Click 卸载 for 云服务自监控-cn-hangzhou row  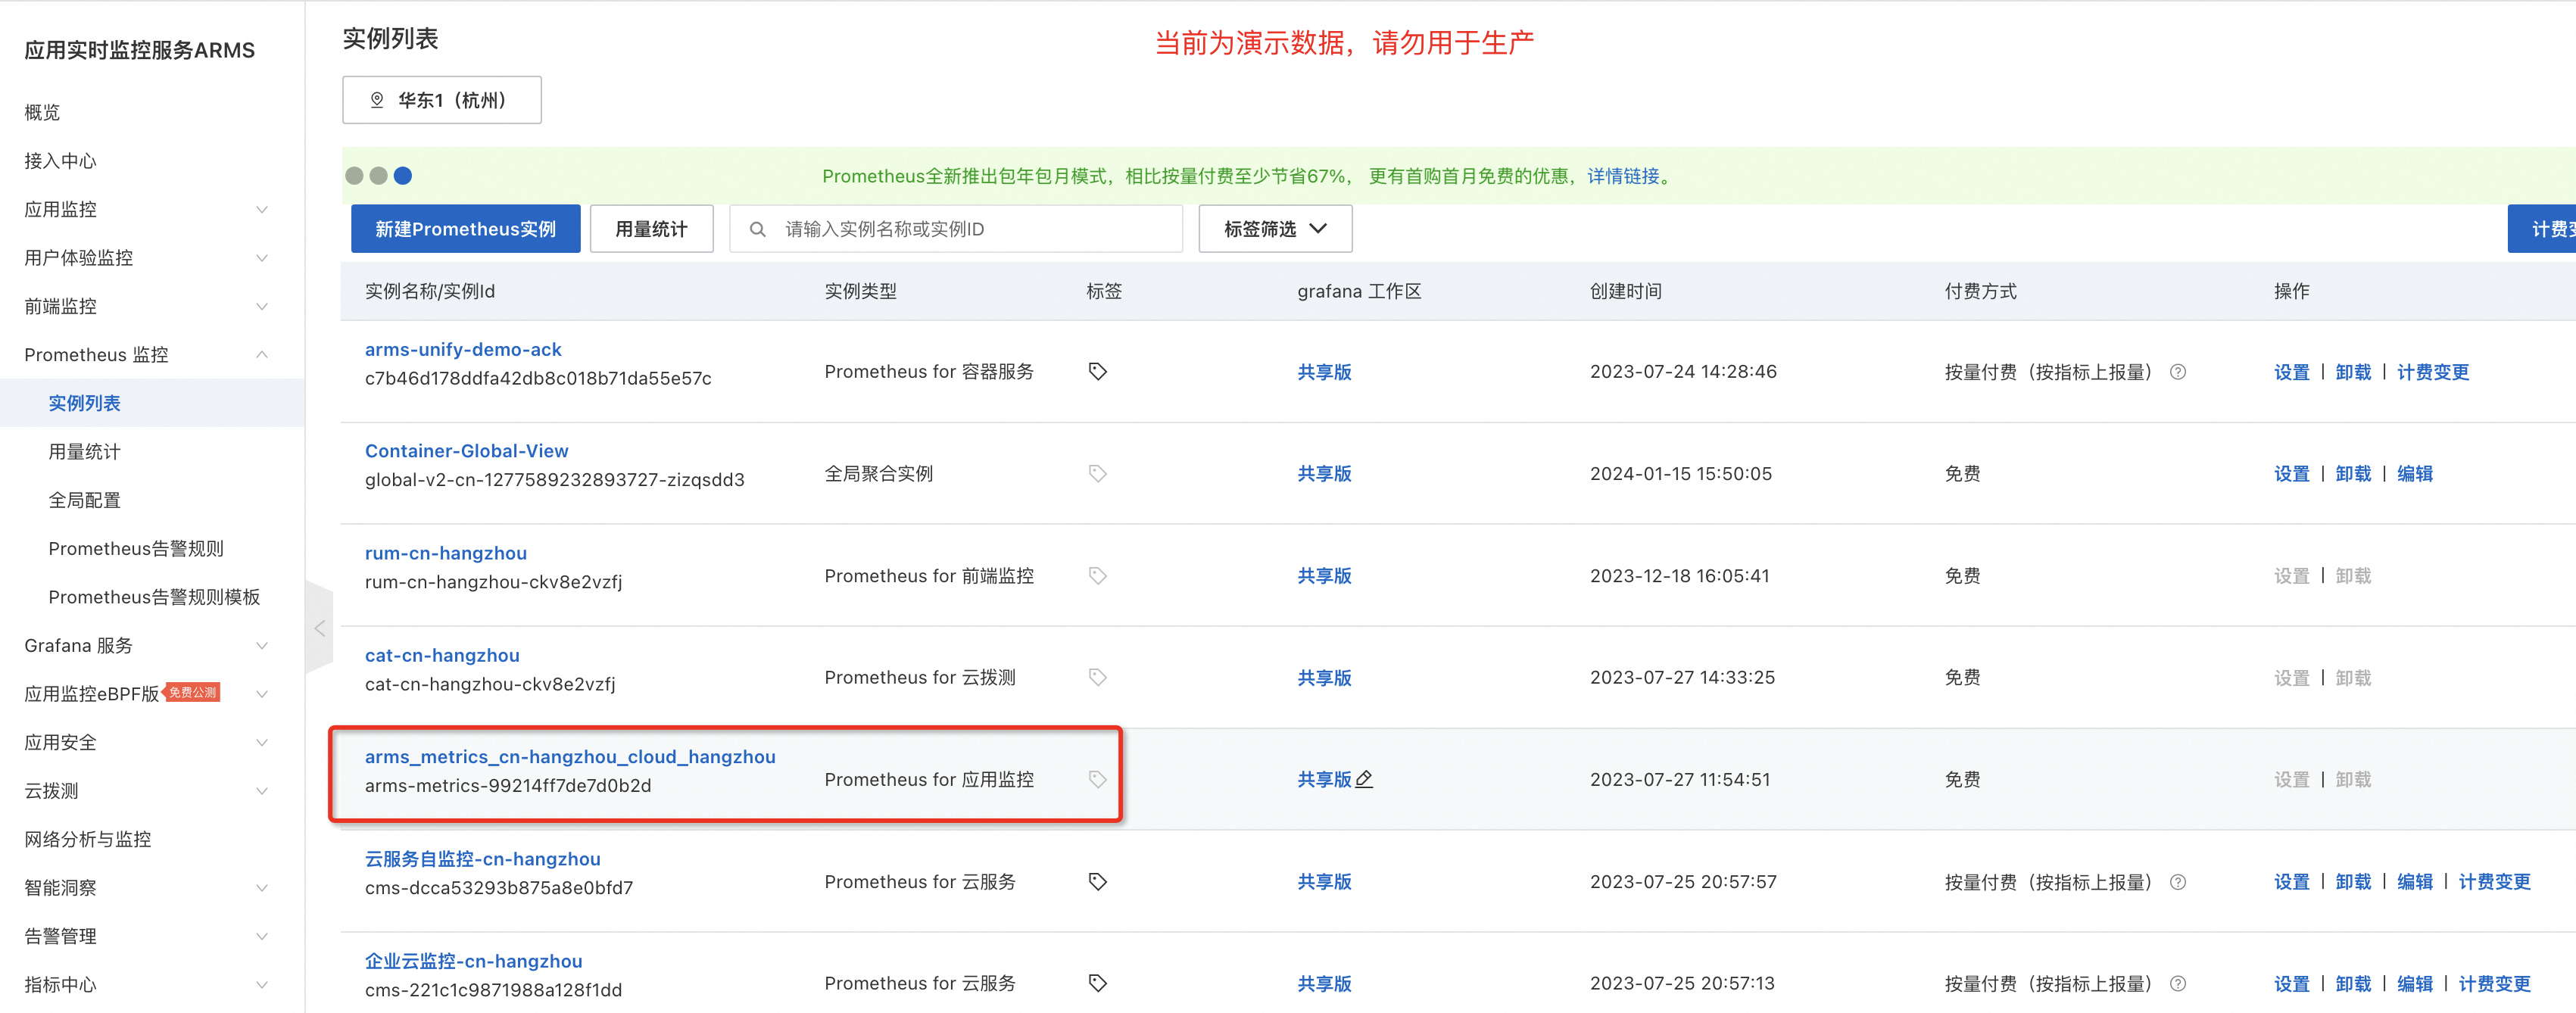pyautogui.click(x=2353, y=882)
